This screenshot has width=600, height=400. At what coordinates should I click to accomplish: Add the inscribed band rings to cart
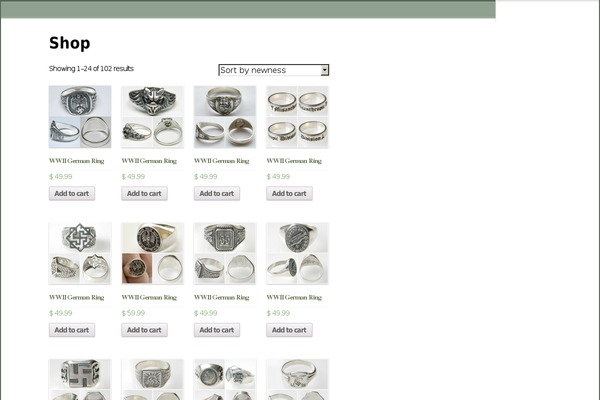coord(289,193)
